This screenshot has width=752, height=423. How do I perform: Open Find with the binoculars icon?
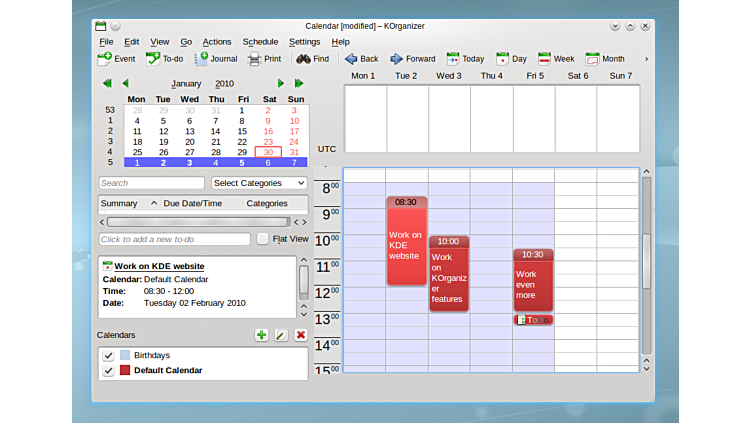pyautogui.click(x=312, y=59)
